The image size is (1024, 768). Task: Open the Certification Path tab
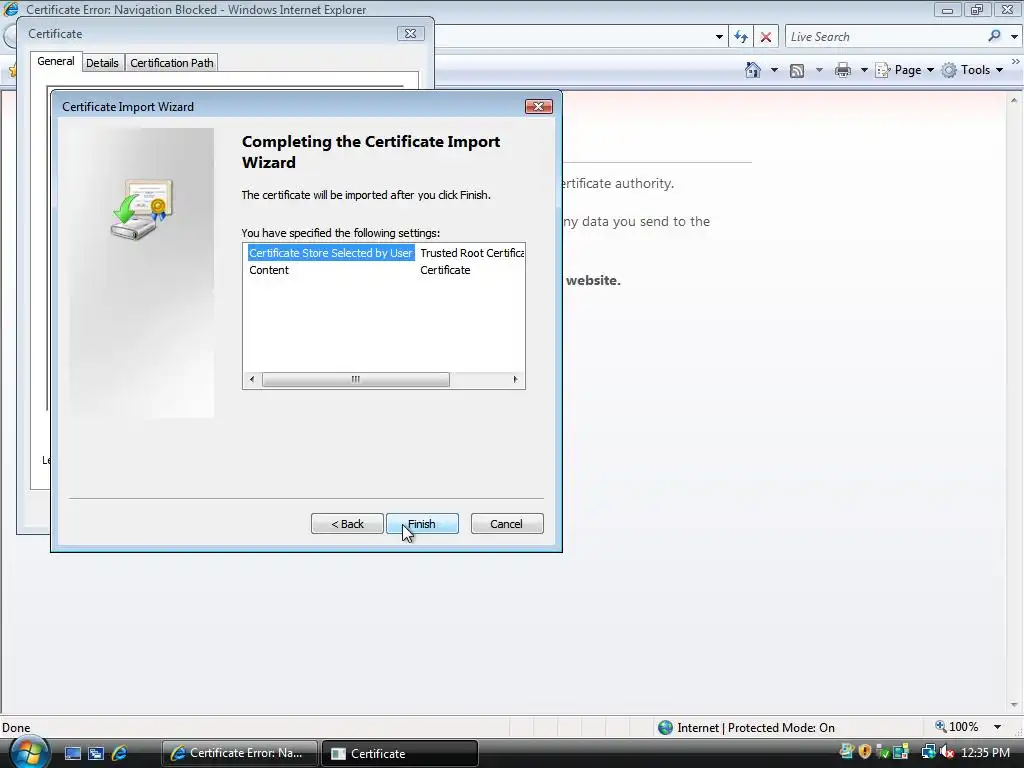(172, 63)
